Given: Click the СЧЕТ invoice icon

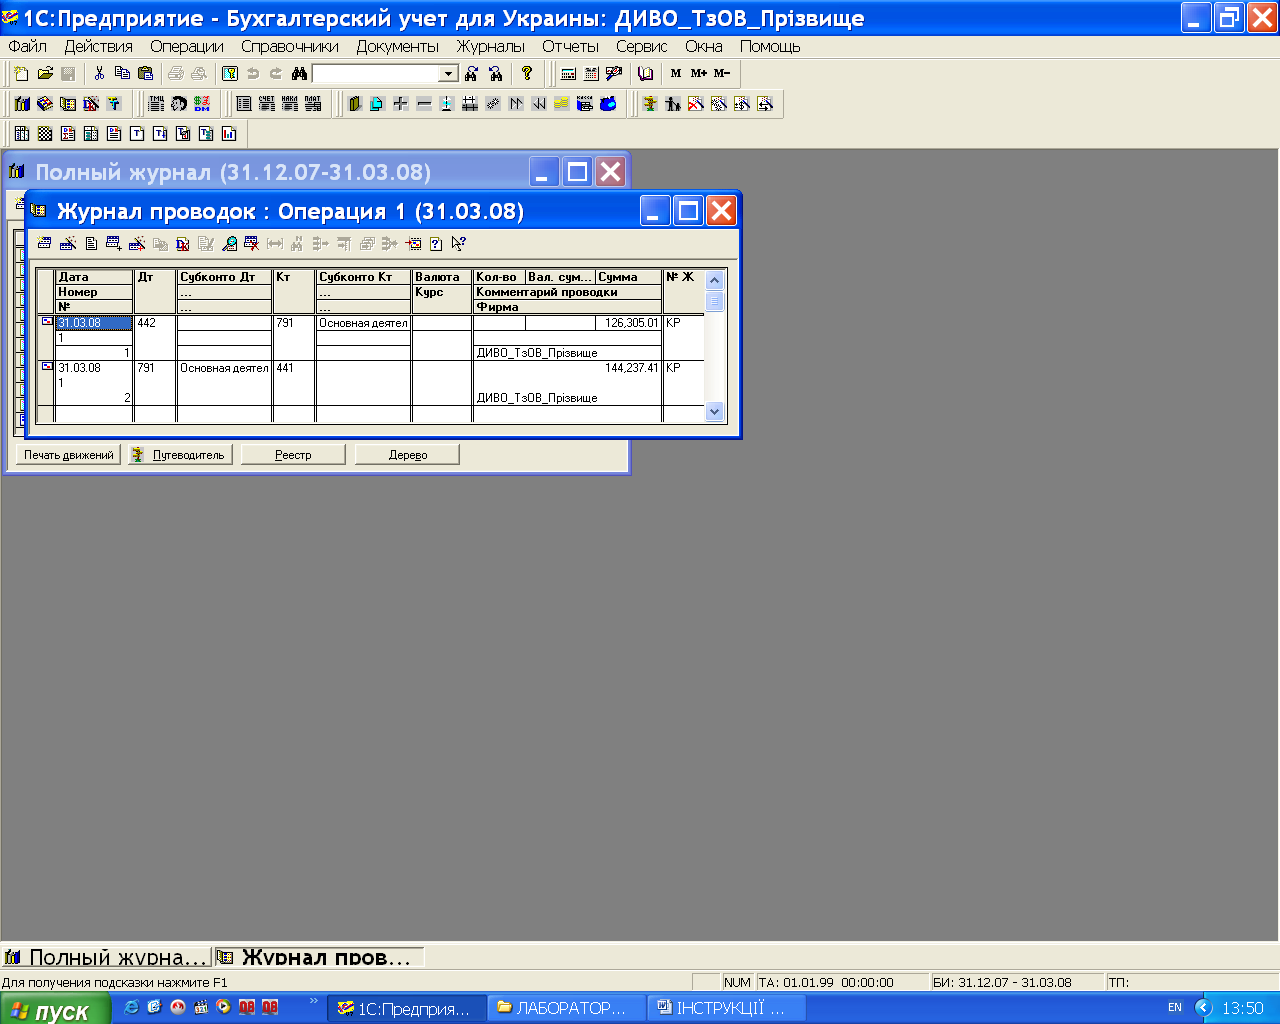Looking at the screenshot, I should coord(267,103).
